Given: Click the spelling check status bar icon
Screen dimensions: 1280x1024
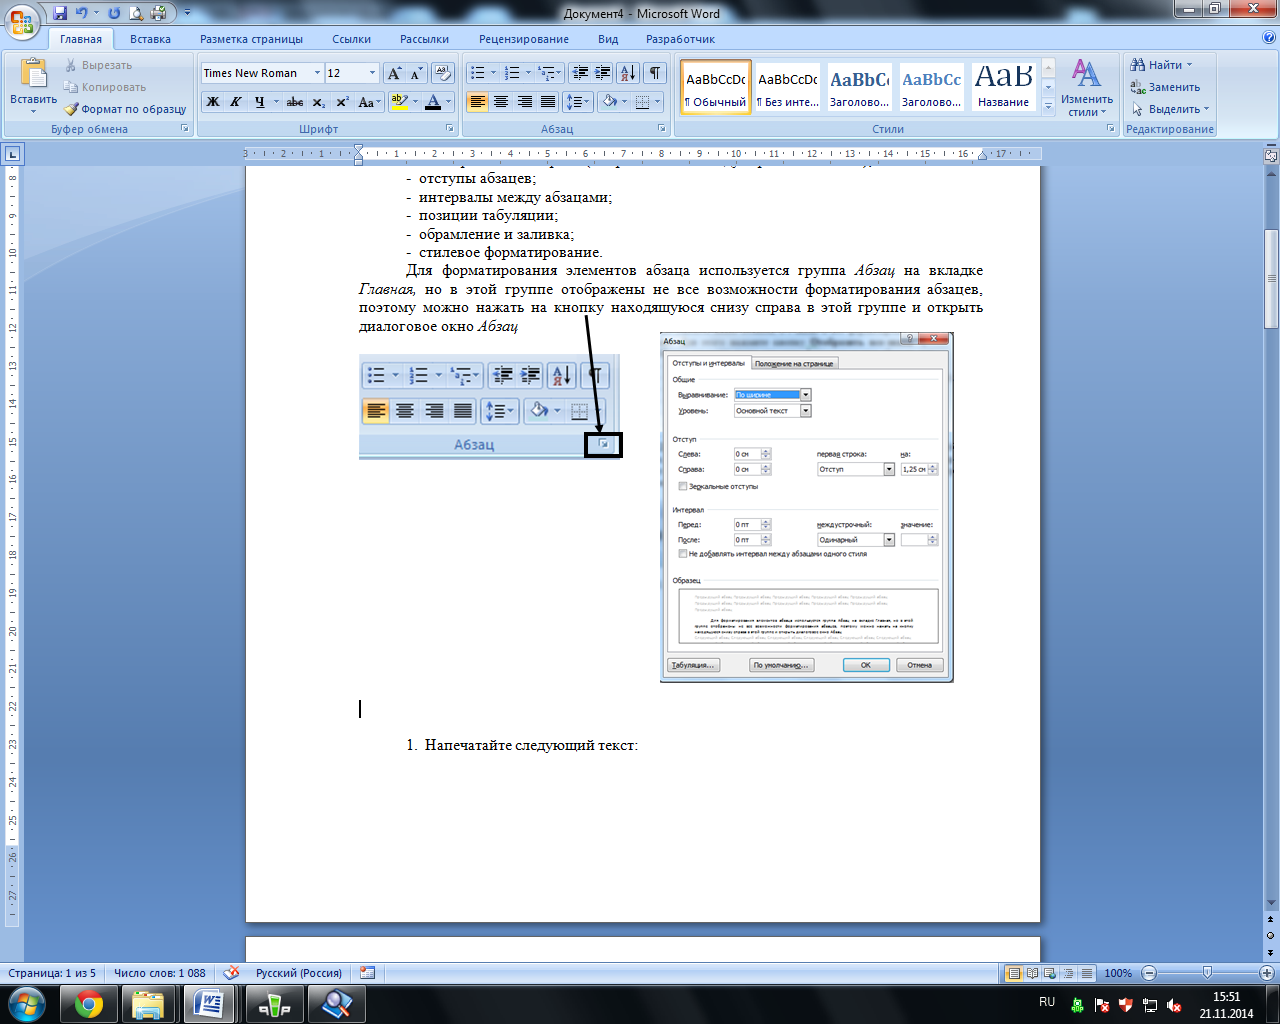Looking at the screenshot, I should [232, 972].
